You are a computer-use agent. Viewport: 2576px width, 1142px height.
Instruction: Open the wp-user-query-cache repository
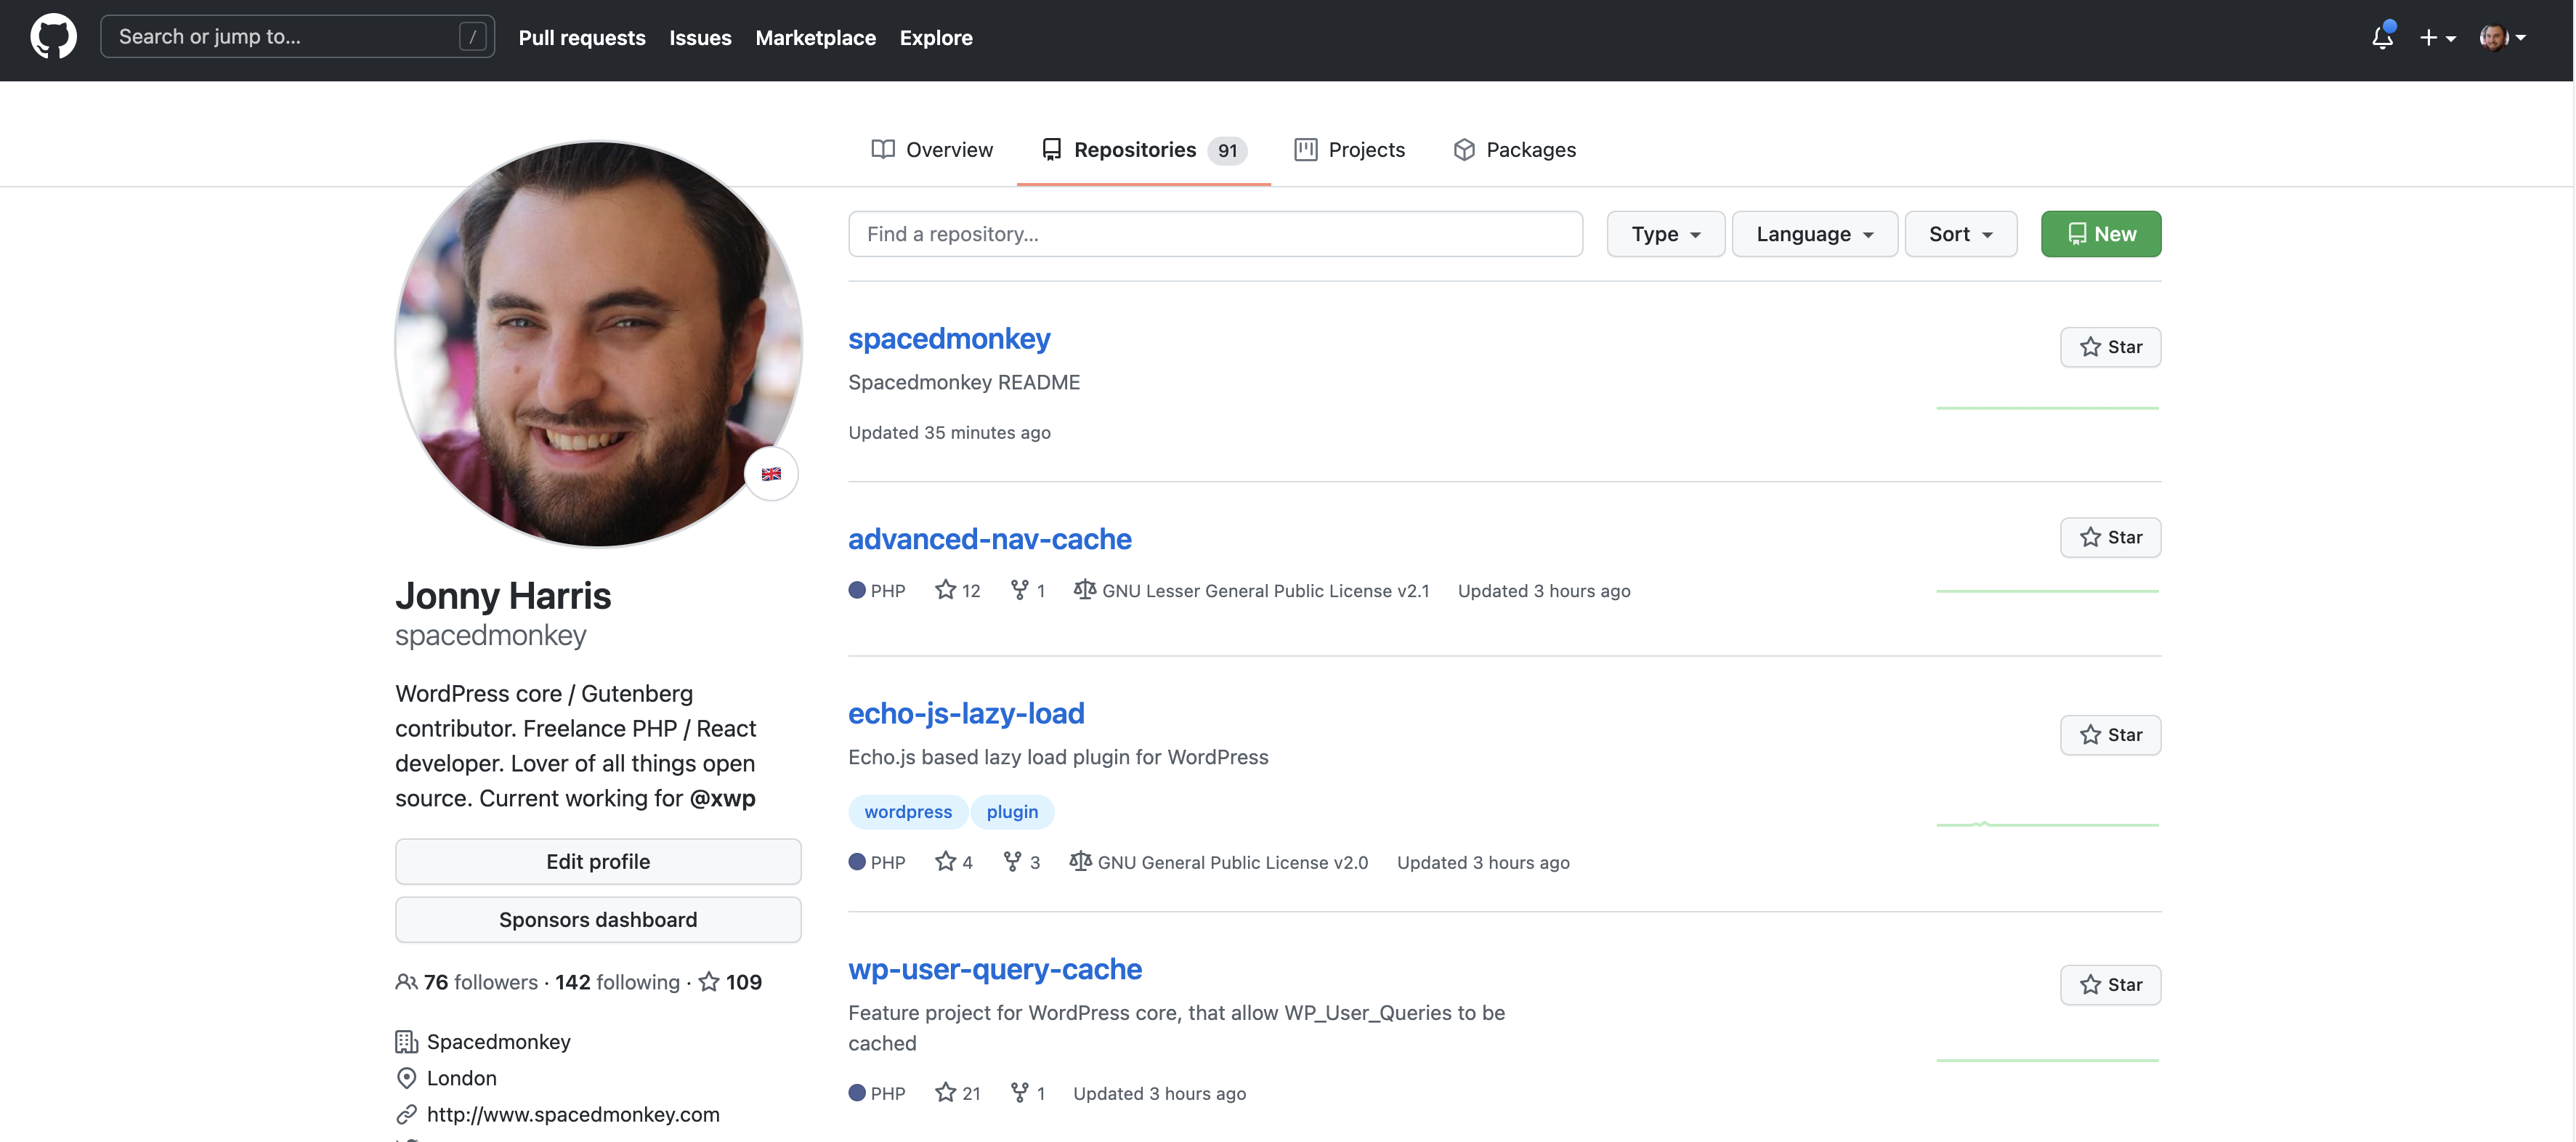[995, 969]
